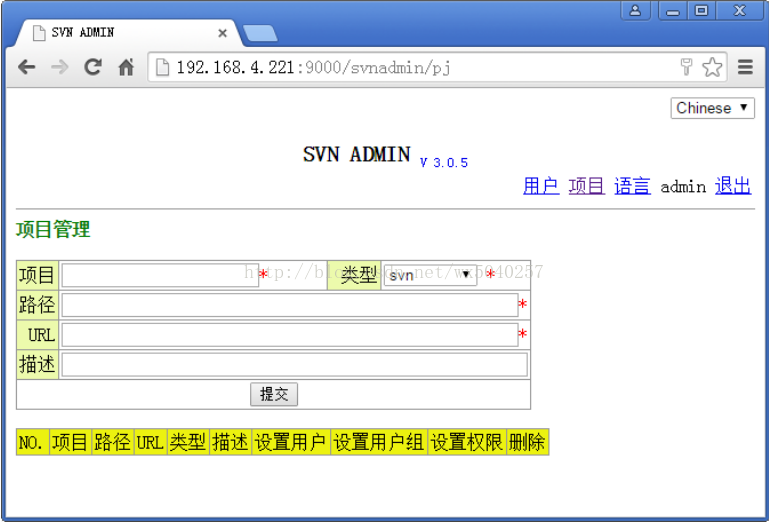Expand the svn type dropdown
The image size is (769, 522).
[430, 275]
